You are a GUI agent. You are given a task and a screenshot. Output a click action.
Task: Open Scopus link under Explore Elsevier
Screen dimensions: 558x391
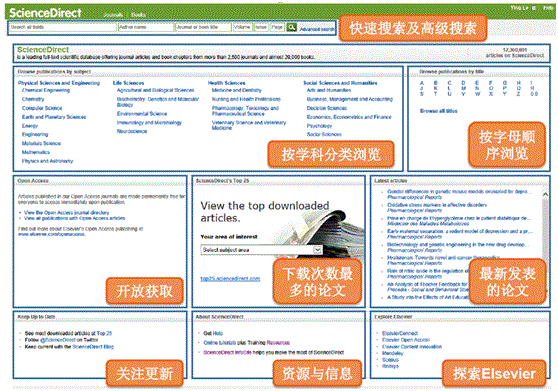(x=390, y=360)
